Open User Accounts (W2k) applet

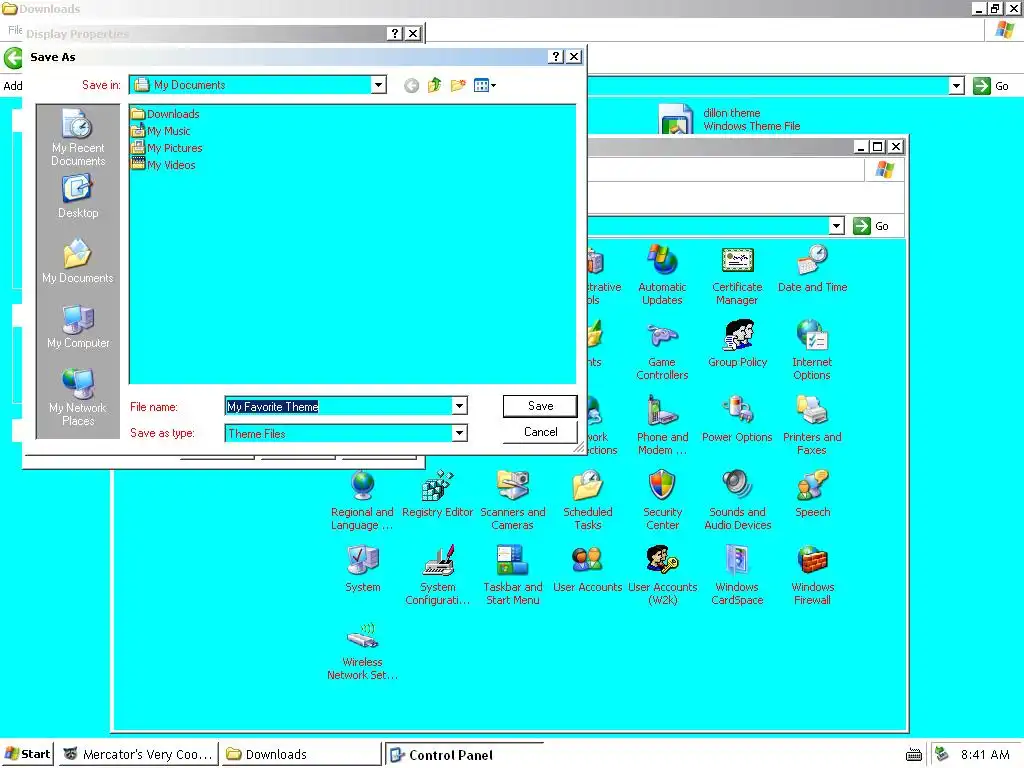(x=662, y=575)
